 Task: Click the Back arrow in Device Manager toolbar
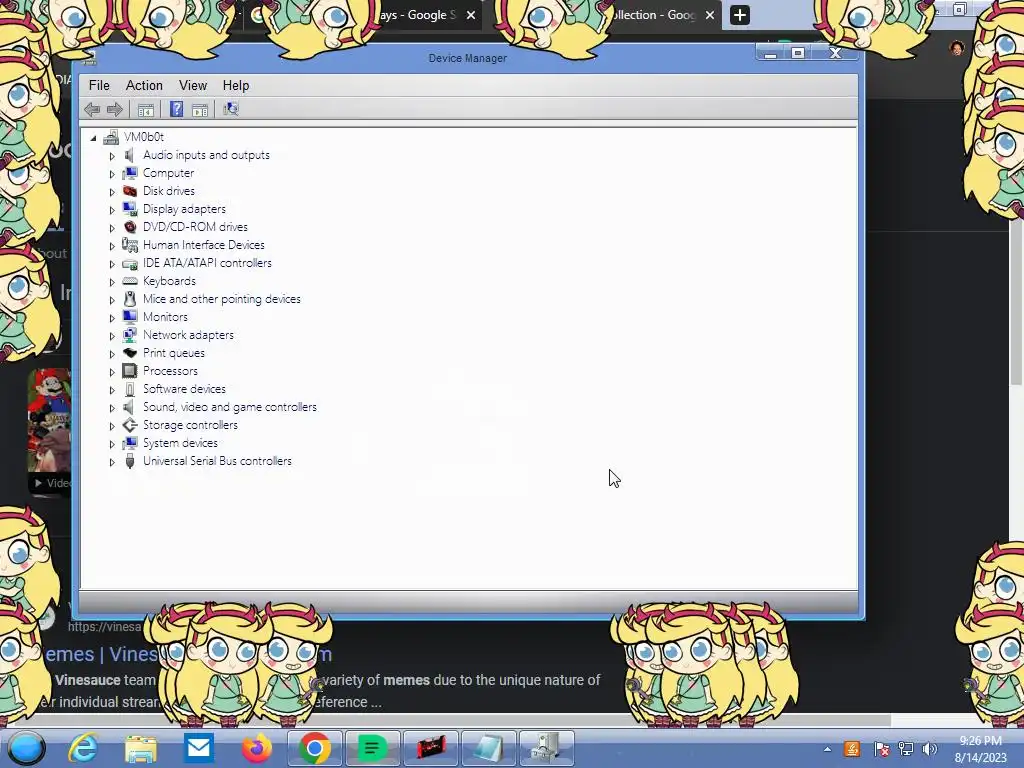[92, 110]
